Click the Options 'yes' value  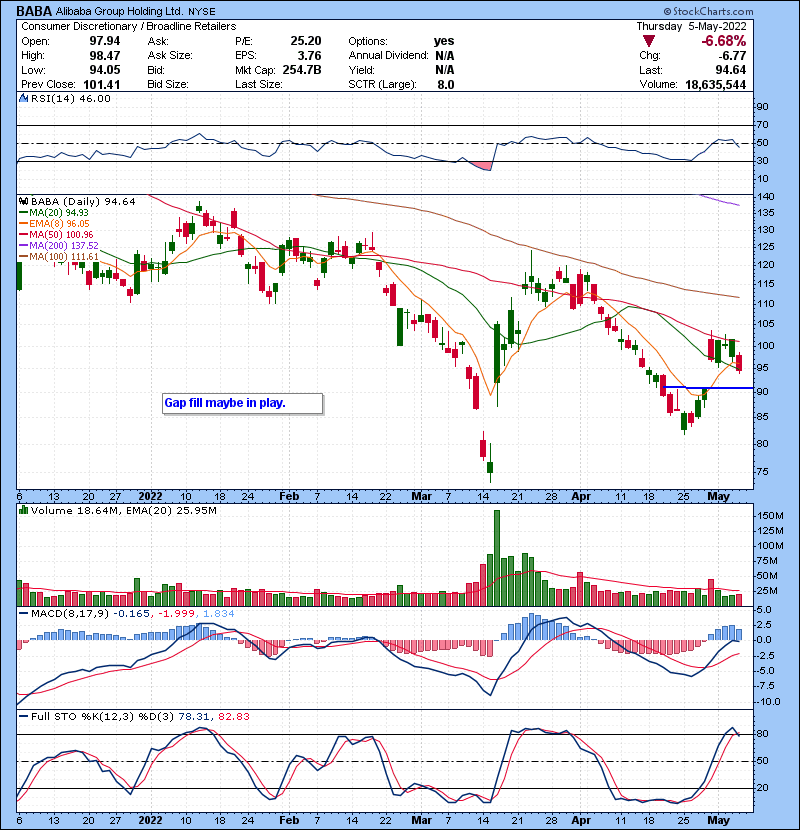click(444, 41)
